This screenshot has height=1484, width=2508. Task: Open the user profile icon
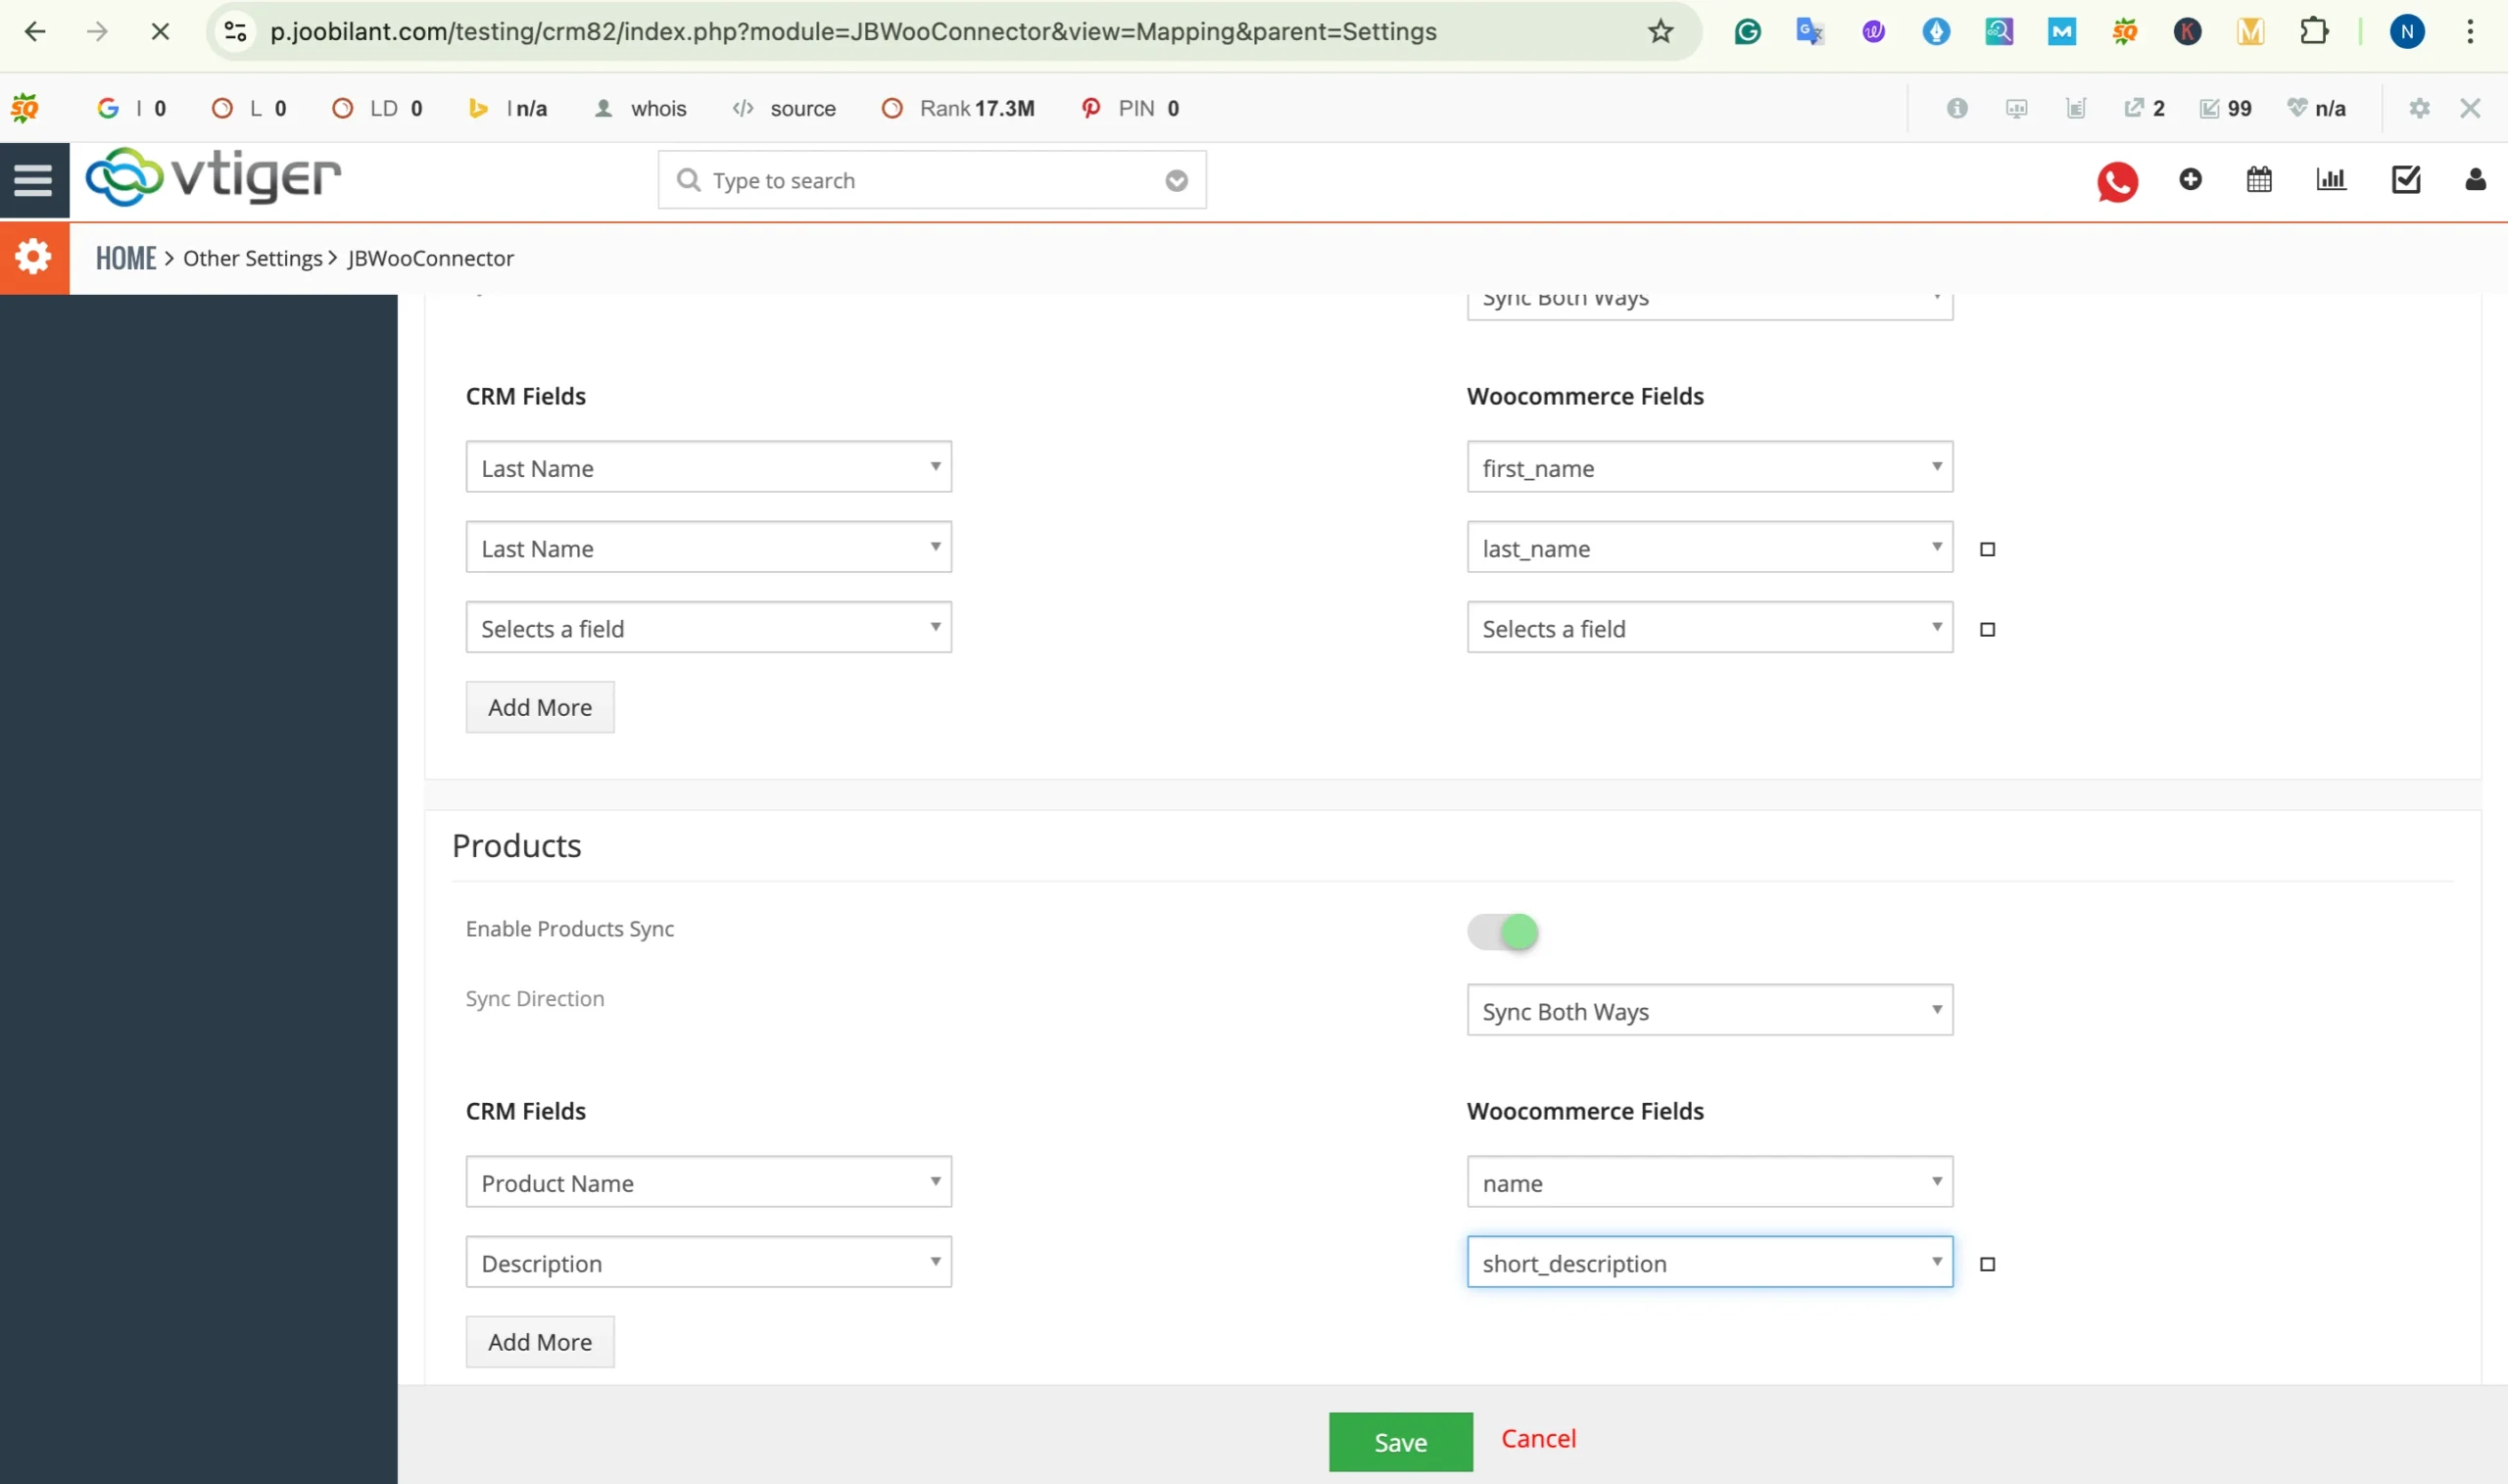point(2475,179)
